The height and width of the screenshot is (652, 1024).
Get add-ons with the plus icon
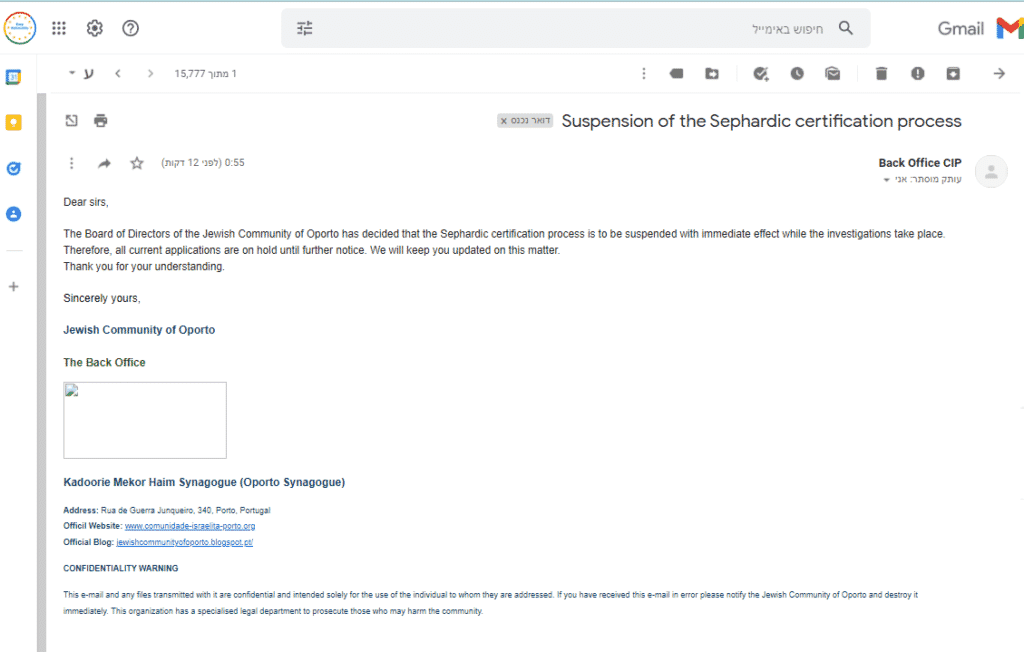[x=14, y=287]
